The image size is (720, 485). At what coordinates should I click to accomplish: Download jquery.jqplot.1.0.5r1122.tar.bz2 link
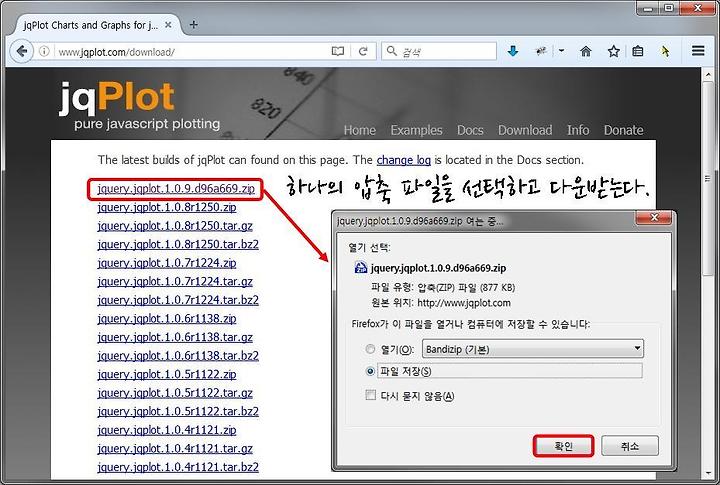point(178,411)
